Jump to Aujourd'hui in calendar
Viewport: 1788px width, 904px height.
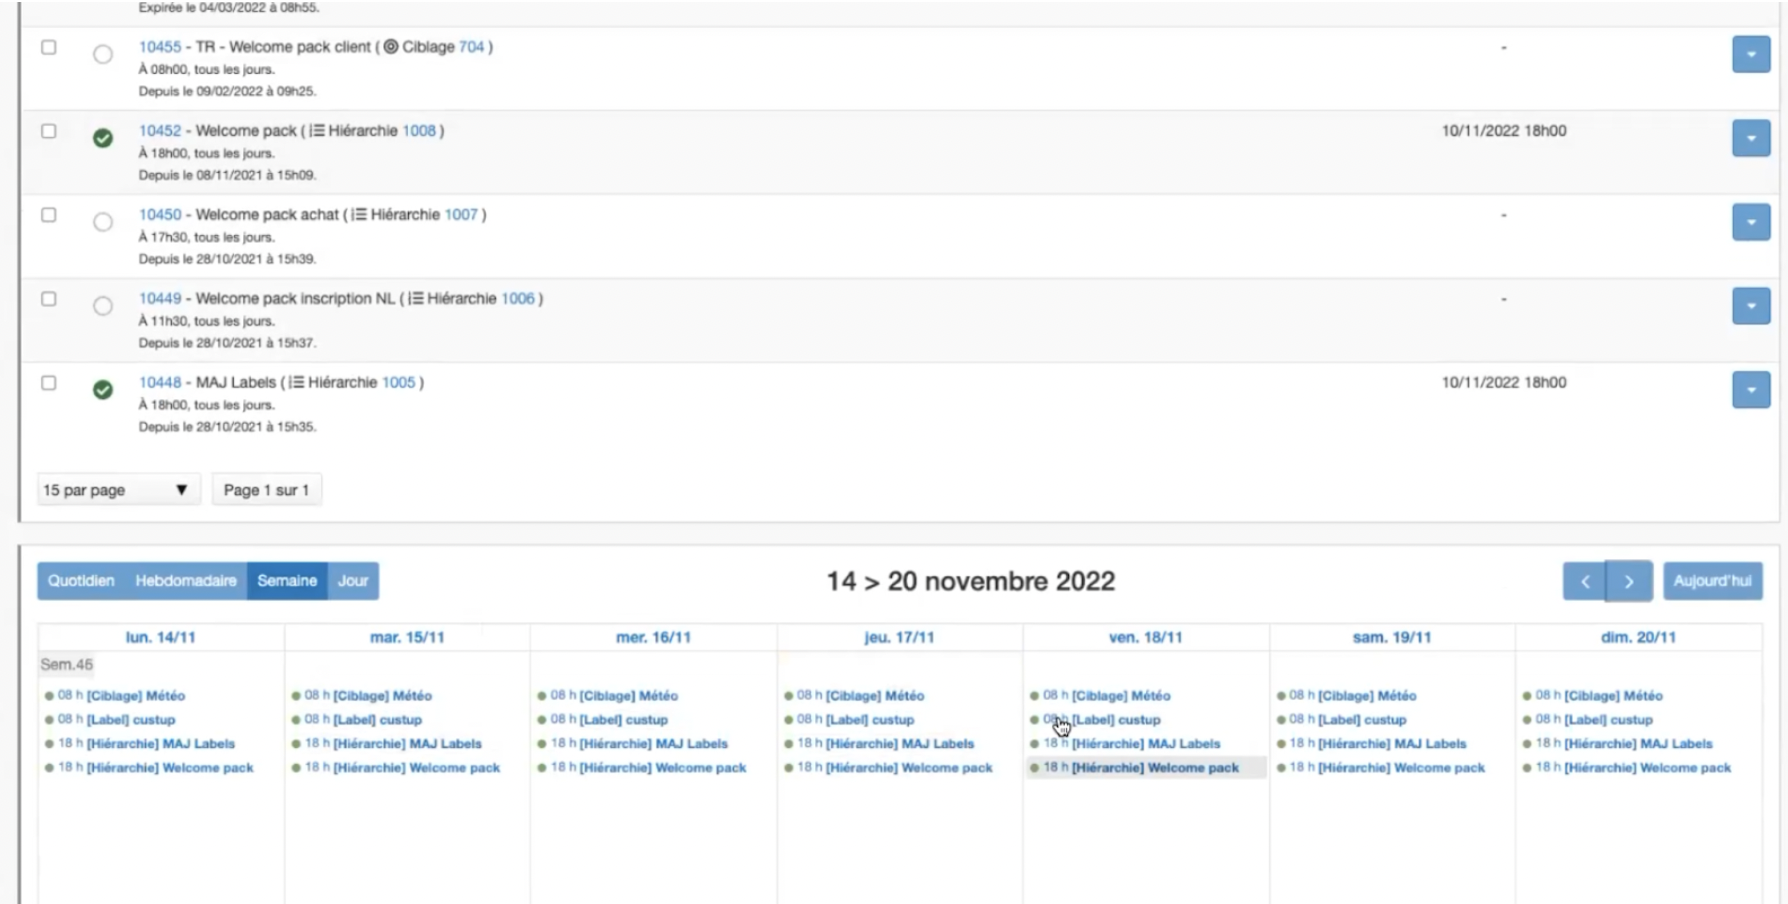[1712, 581]
